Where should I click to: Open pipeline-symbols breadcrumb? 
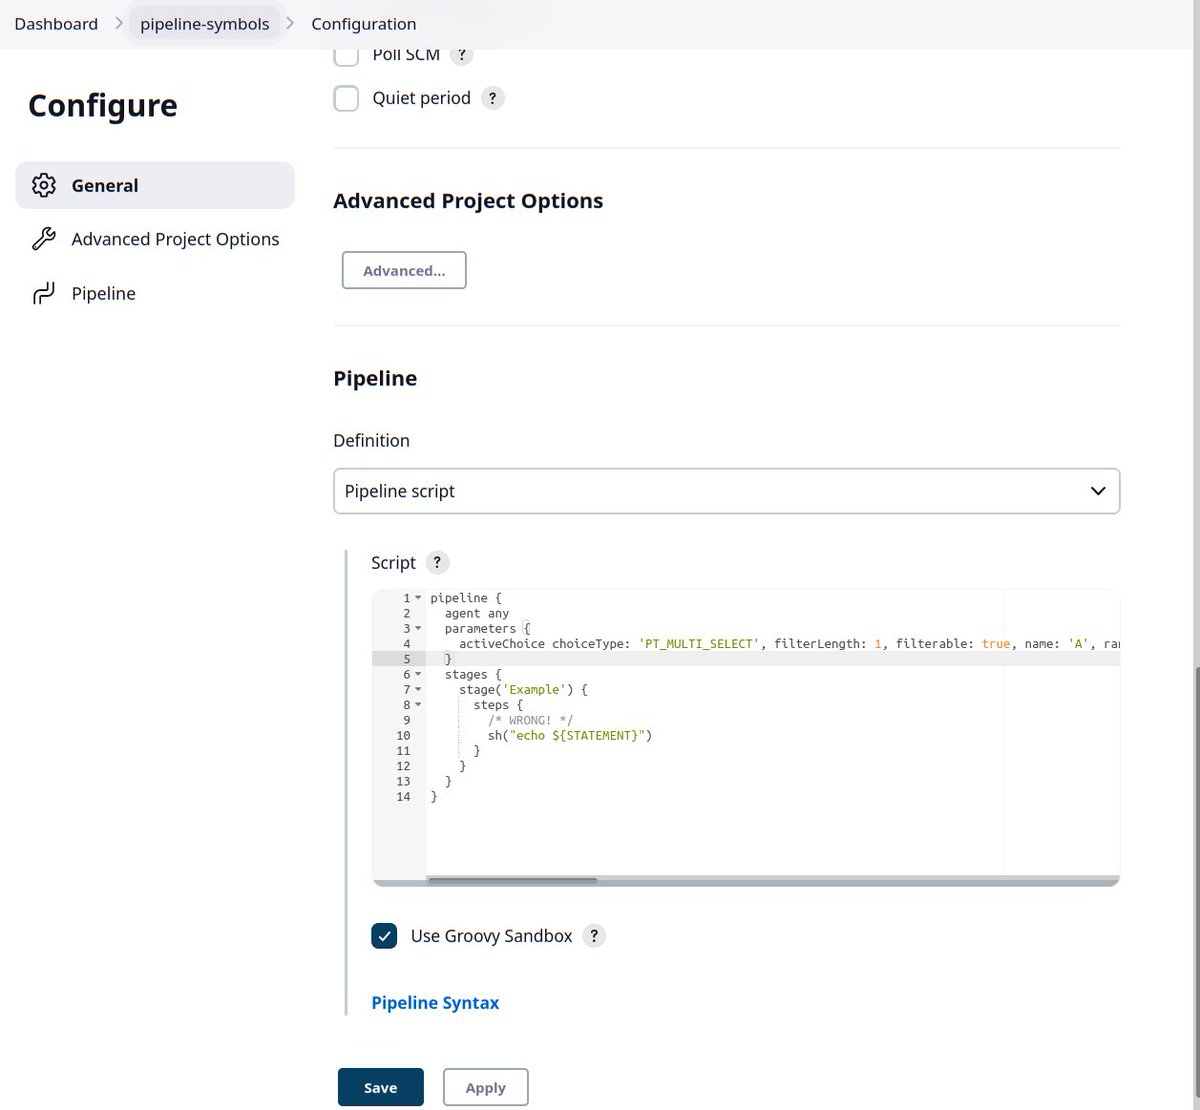[205, 23]
